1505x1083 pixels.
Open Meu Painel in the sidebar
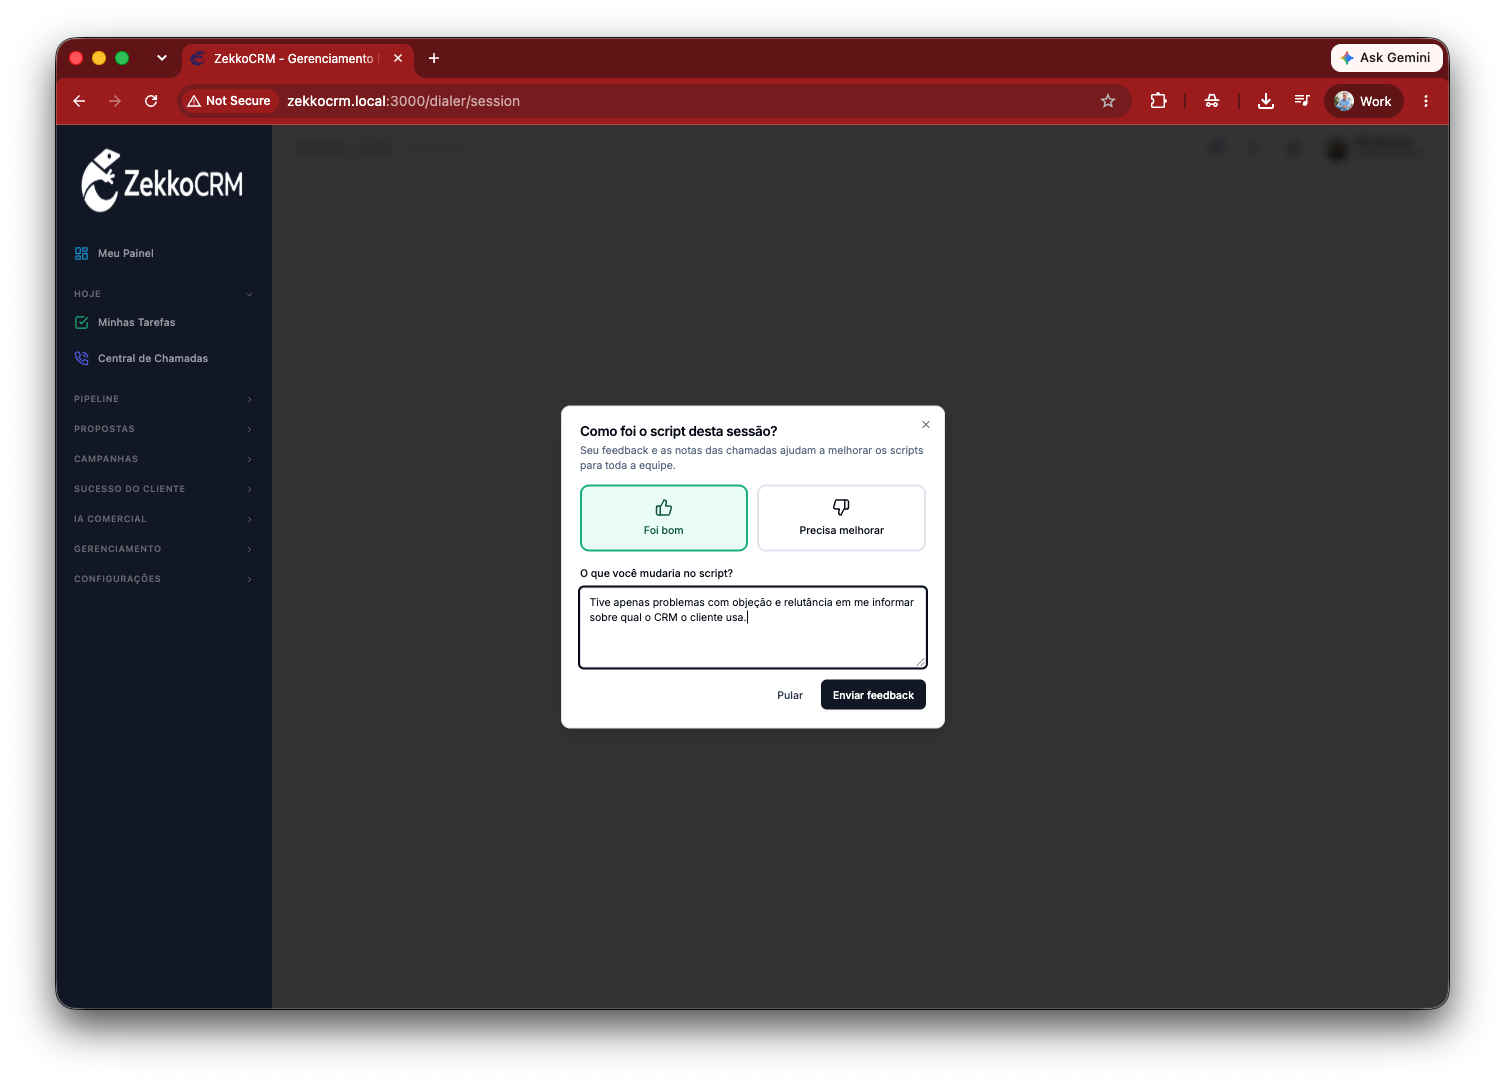[164, 253]
